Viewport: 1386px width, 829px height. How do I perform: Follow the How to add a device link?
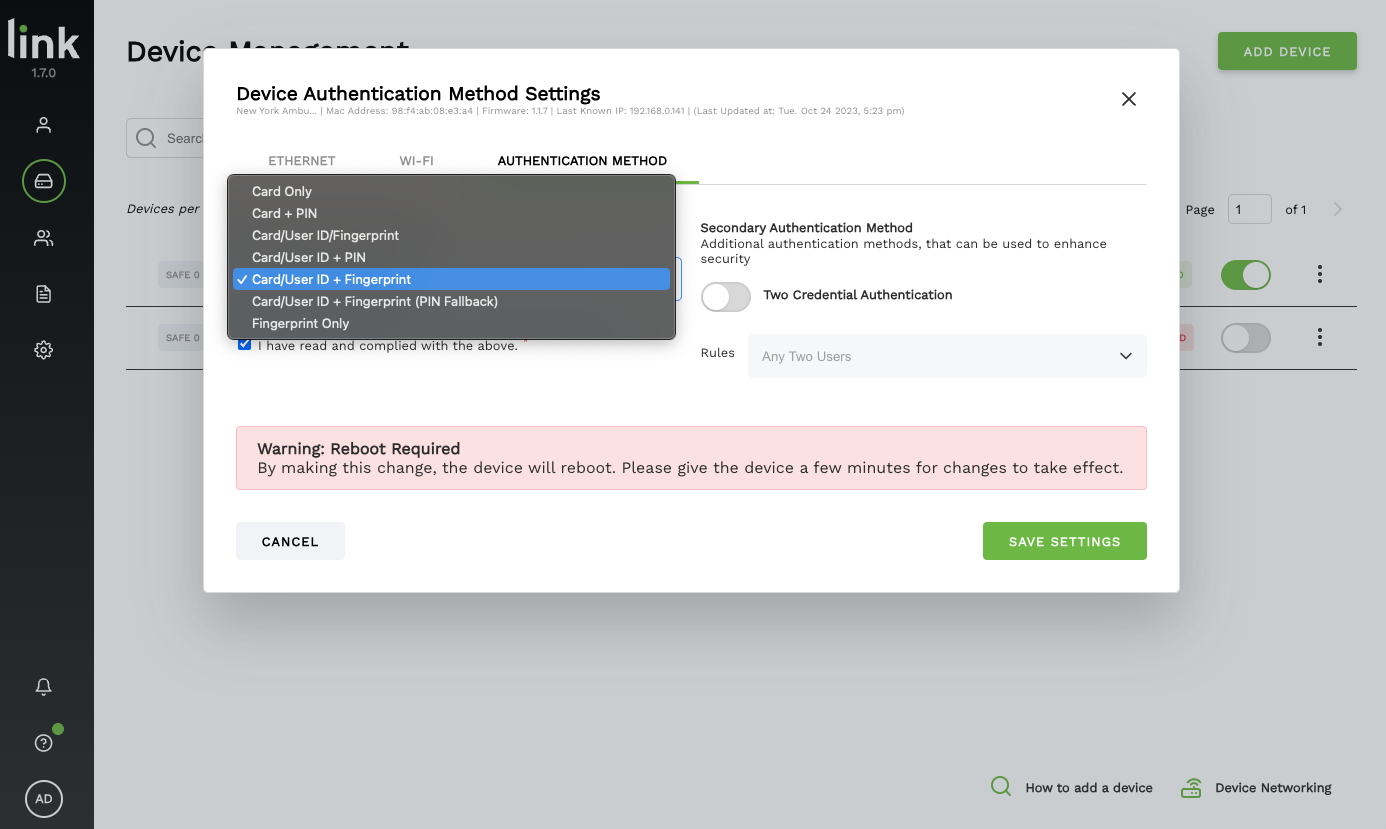coord(1089,787)
